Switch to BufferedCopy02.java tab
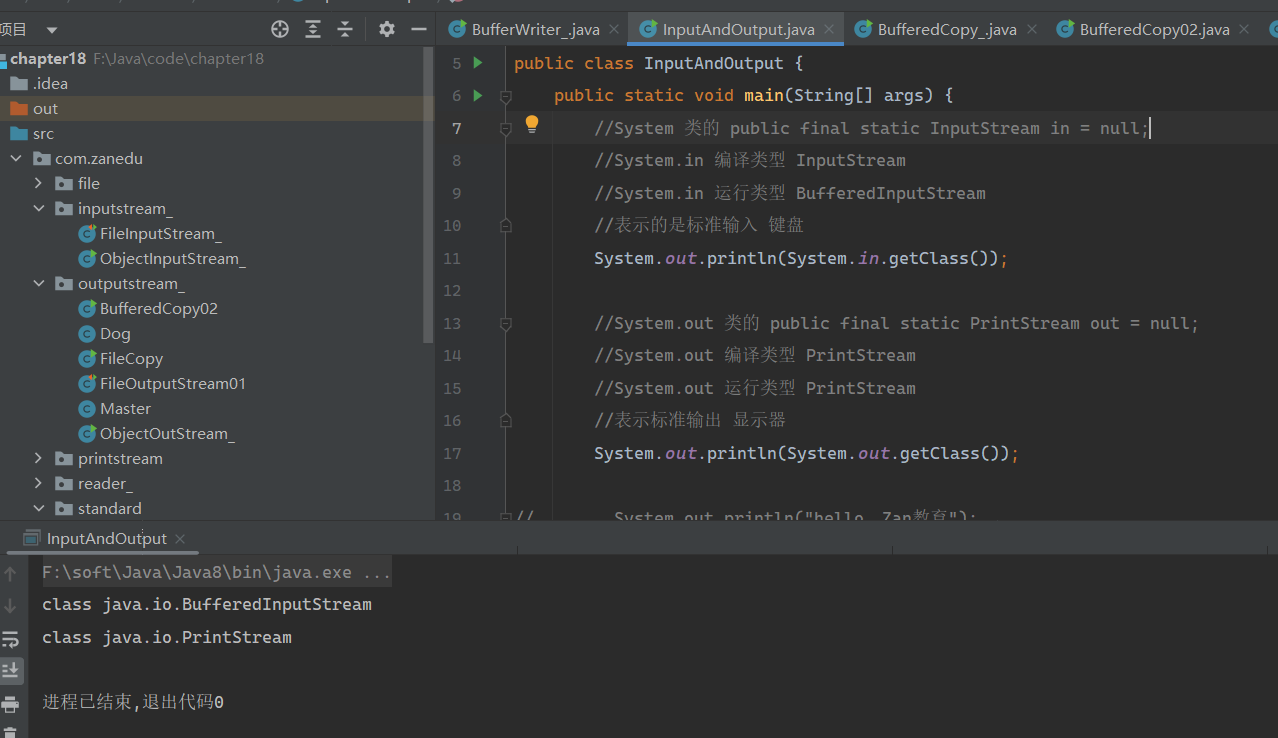Viewport: 1278px width, 738px height. coord(1142,29)
